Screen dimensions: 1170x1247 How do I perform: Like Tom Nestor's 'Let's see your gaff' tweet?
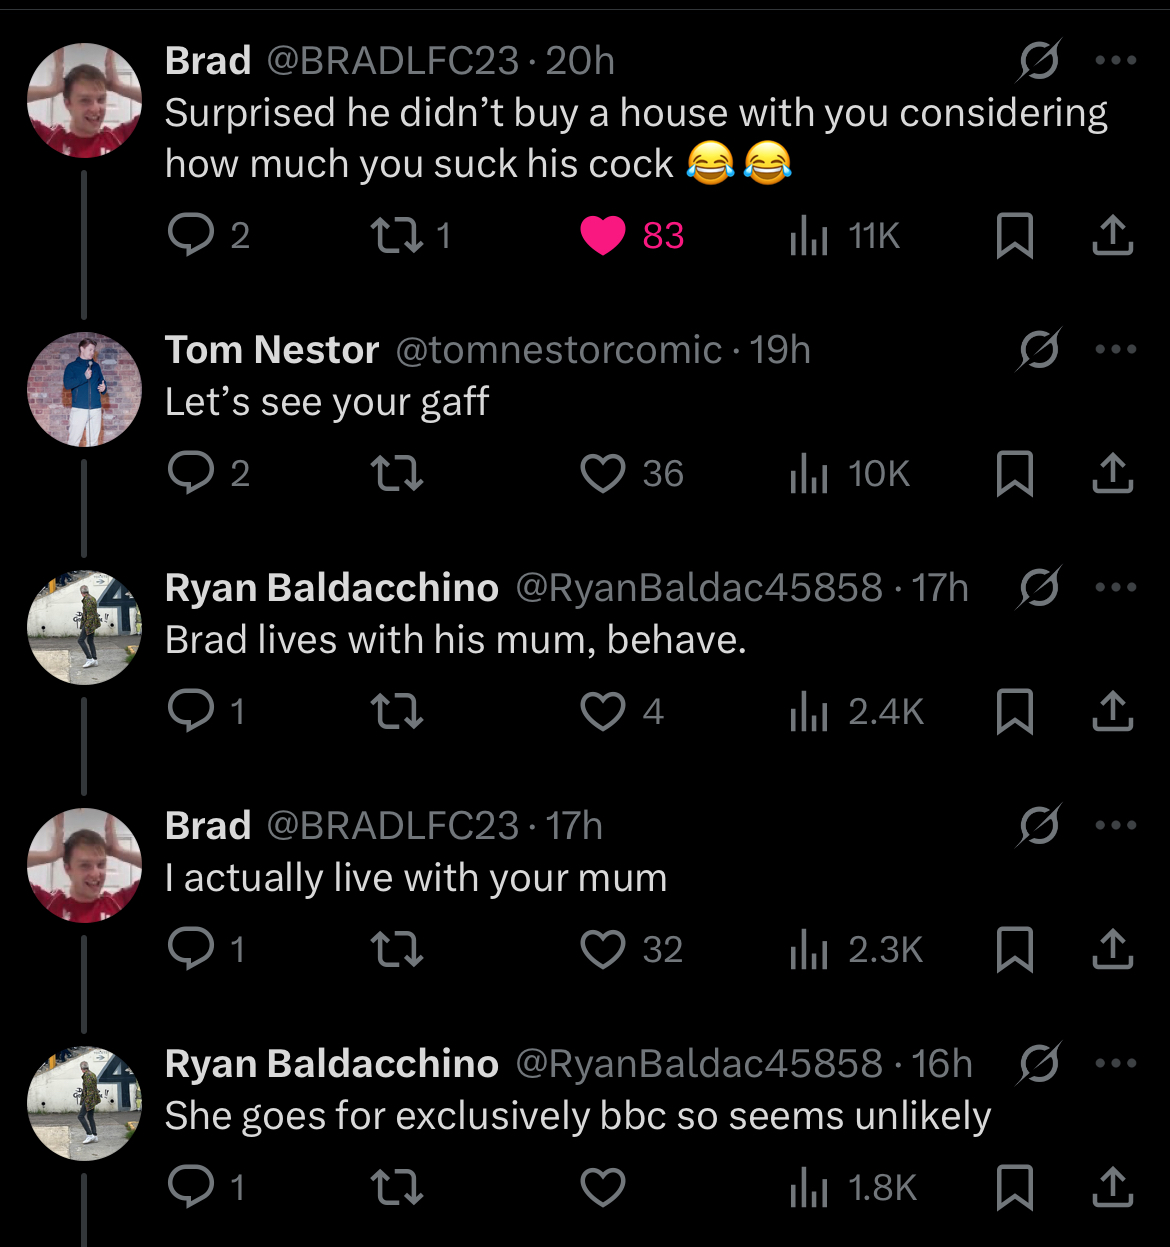point(603,473)
